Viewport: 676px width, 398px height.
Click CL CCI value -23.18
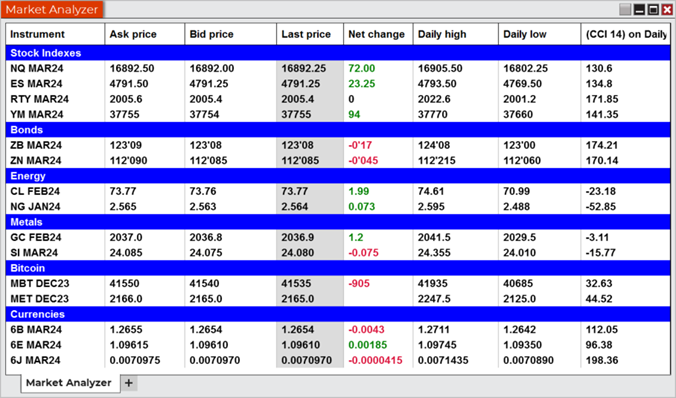coord(601,191)
